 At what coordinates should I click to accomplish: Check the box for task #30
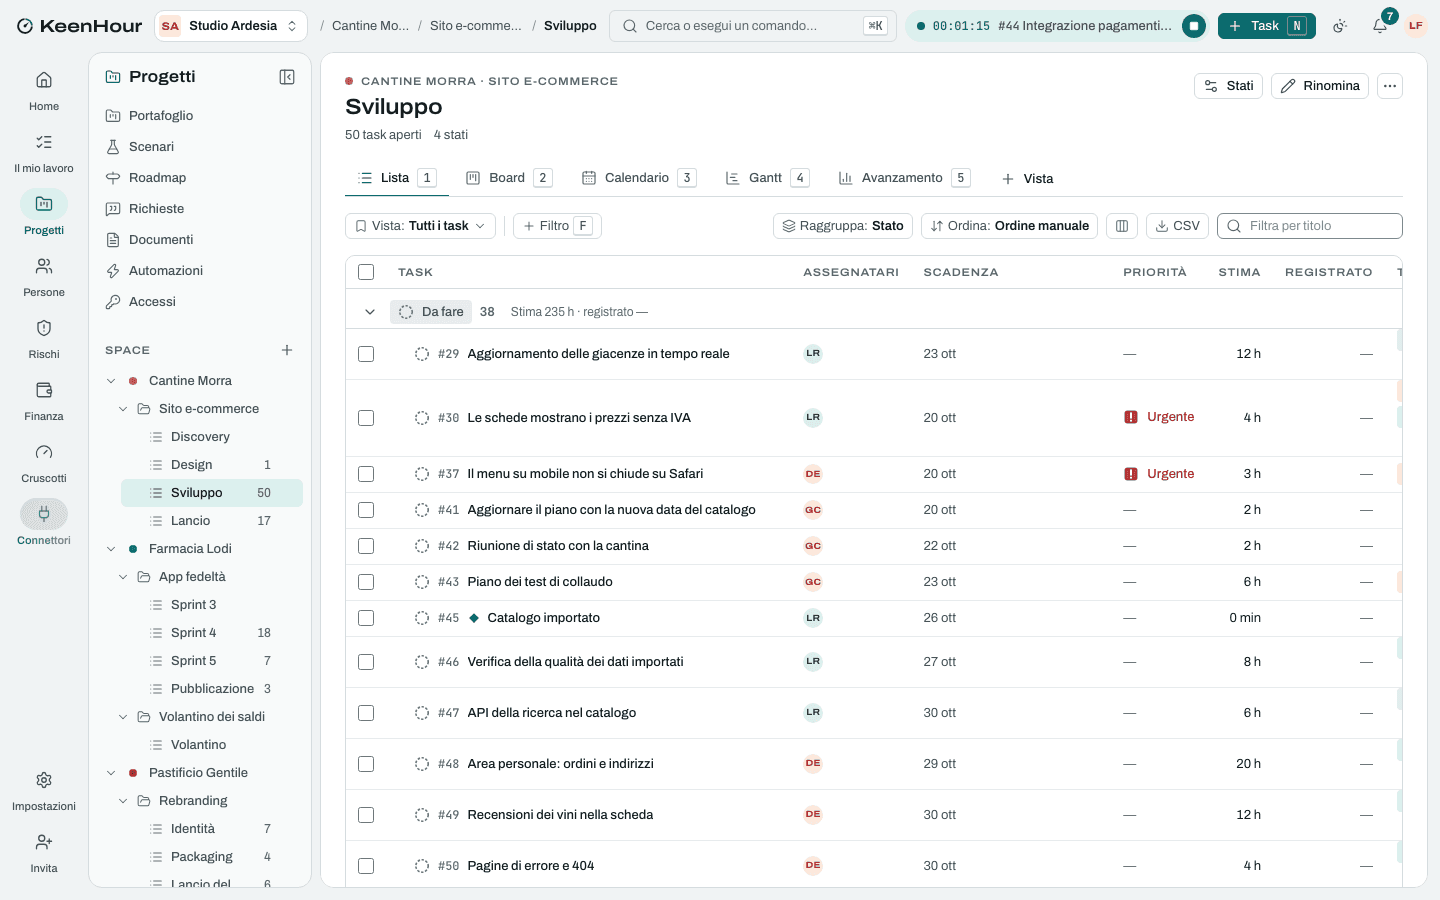point(366,418)
